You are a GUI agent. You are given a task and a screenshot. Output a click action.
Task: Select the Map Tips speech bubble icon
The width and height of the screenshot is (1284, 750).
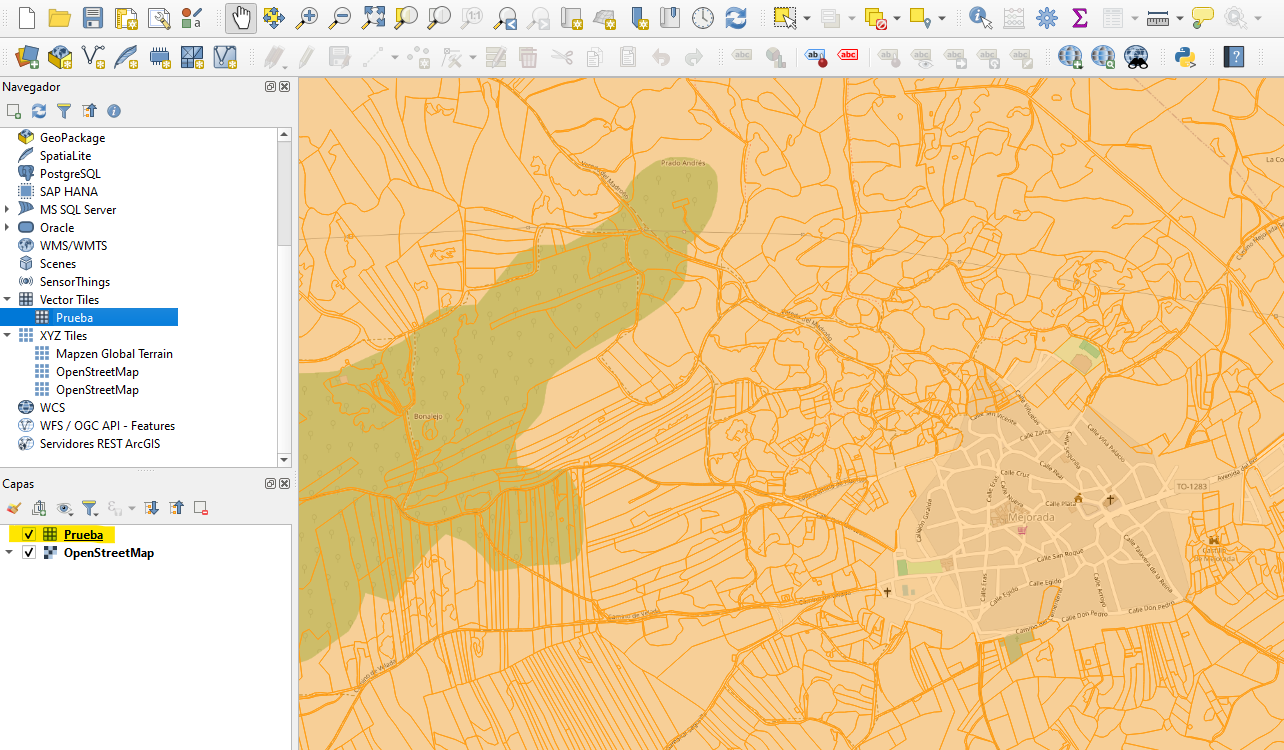1203,17
